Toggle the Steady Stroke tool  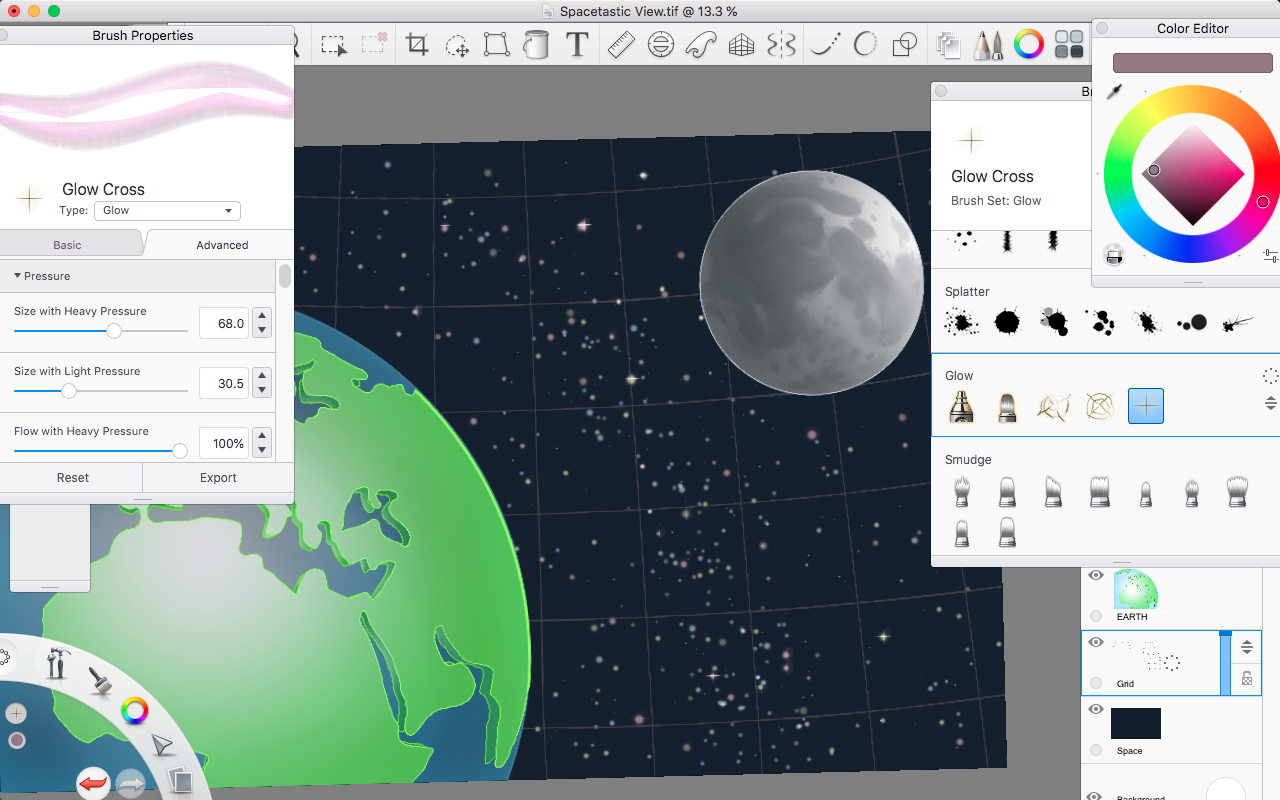825,45
